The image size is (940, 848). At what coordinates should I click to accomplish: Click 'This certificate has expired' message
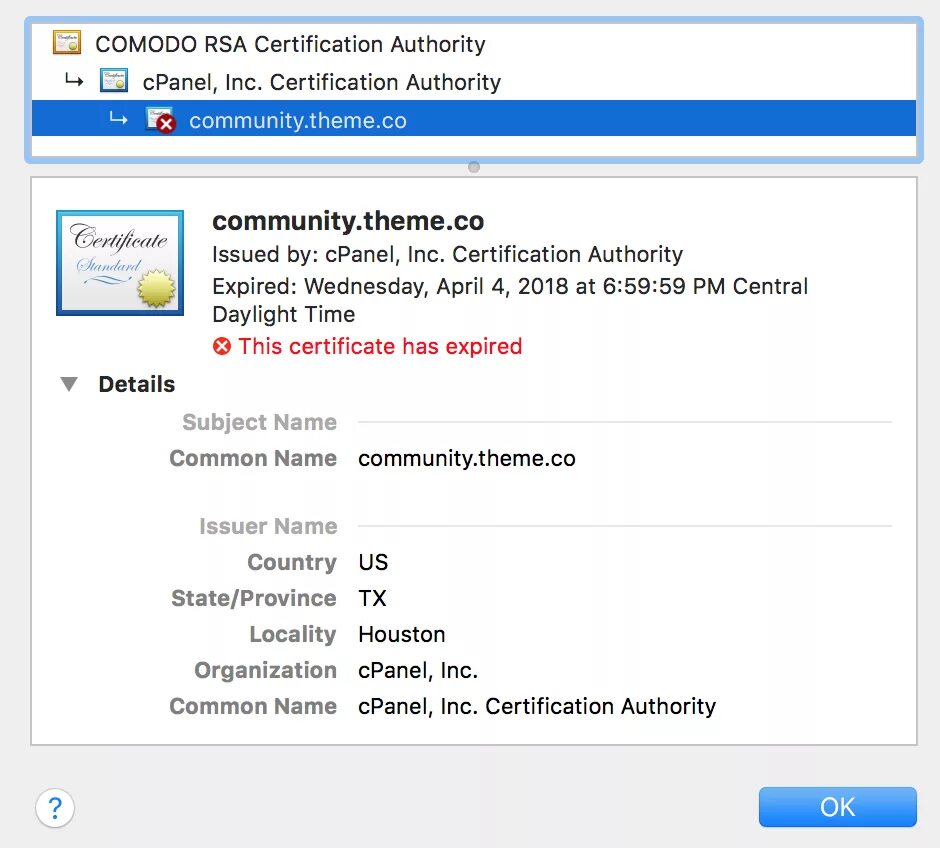pos(380,346)
